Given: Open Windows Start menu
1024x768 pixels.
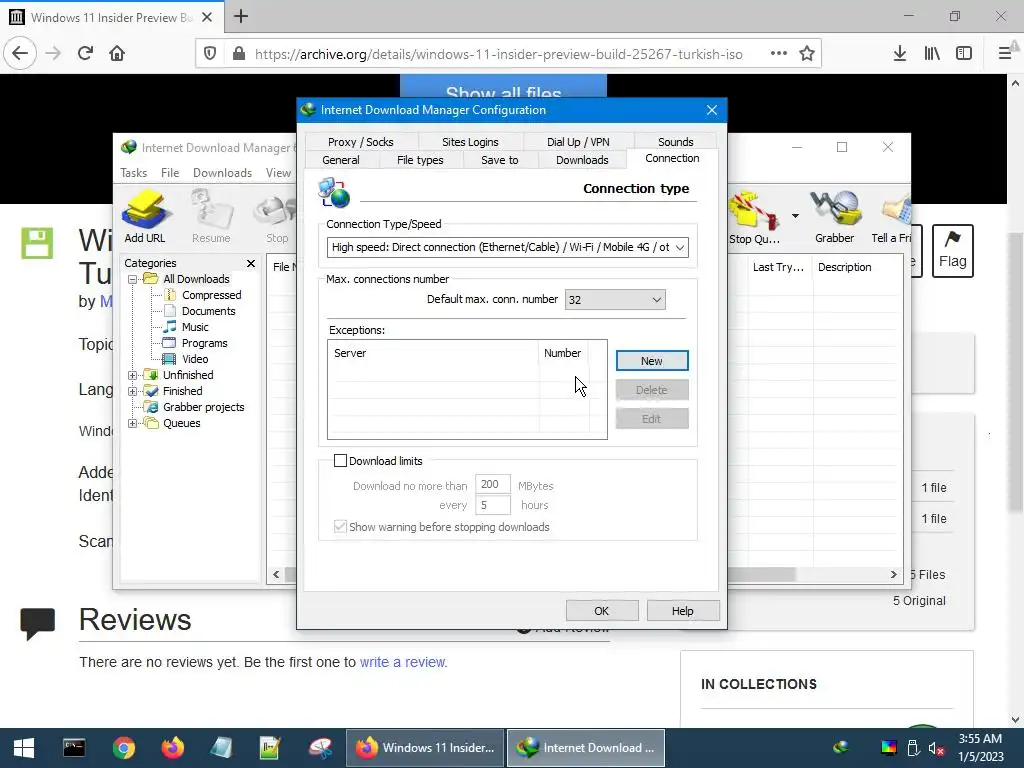Looking at the screenshot, I should point(24,748).
